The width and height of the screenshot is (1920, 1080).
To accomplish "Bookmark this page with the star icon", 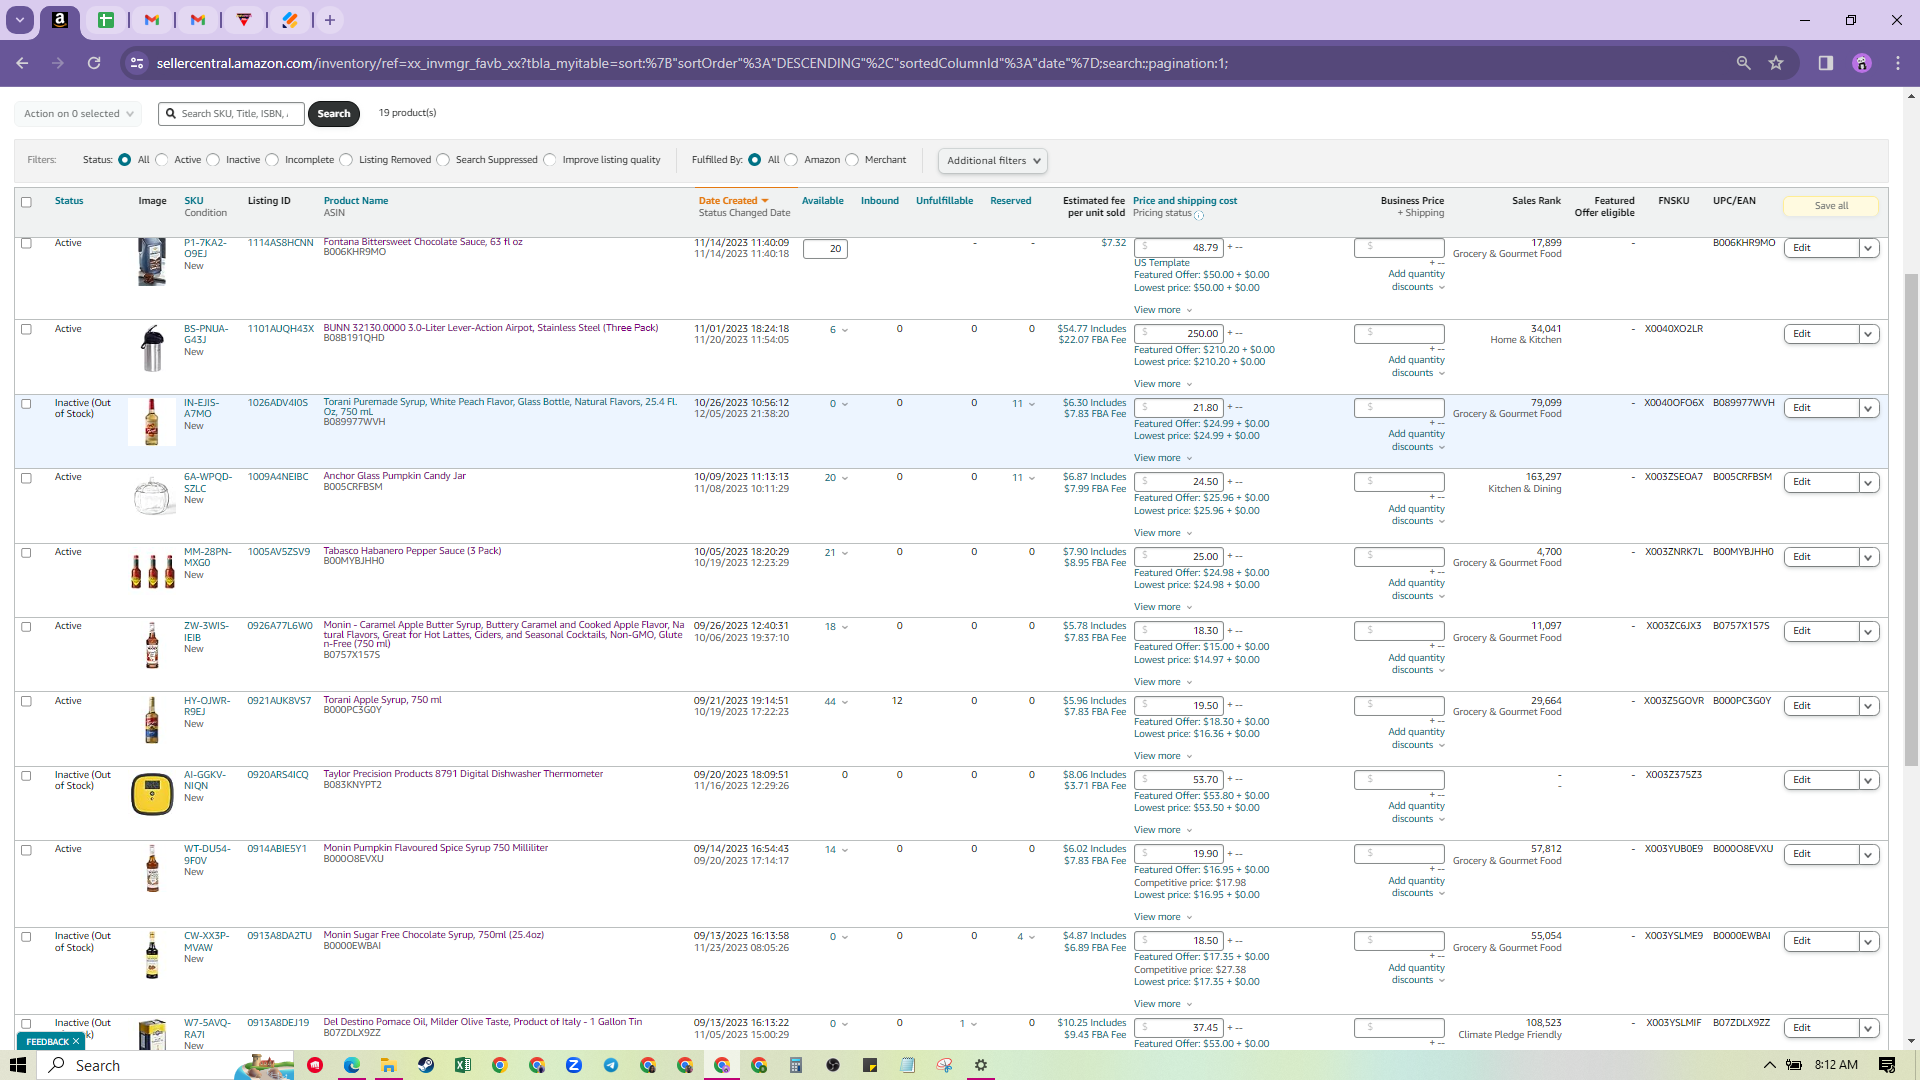I will (x=1776, y=63).
